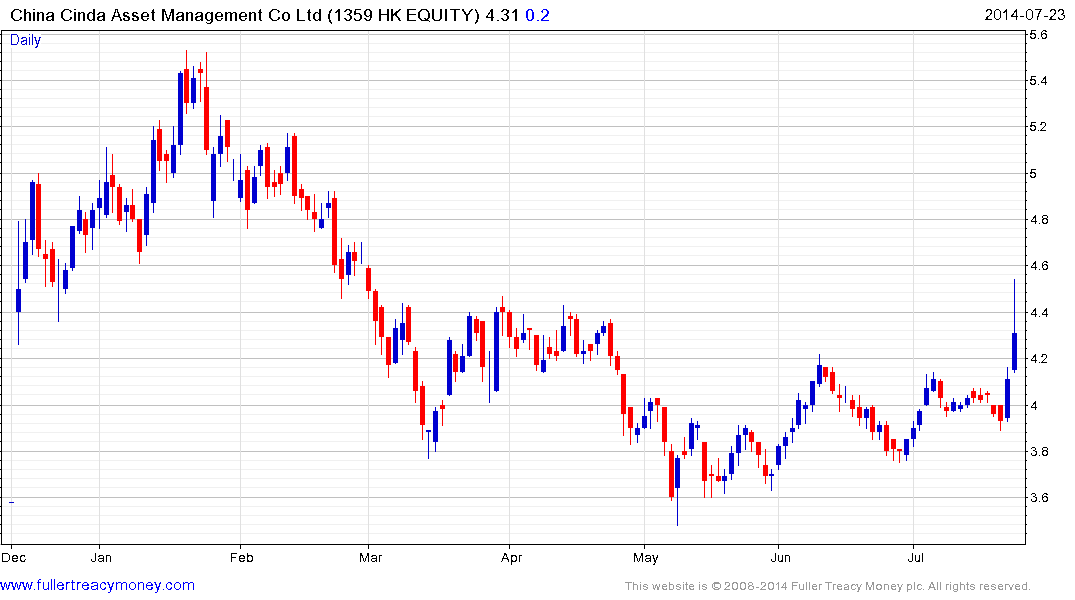
Task: Click the 5.4 price axis label
Action: click(1038, 81)
